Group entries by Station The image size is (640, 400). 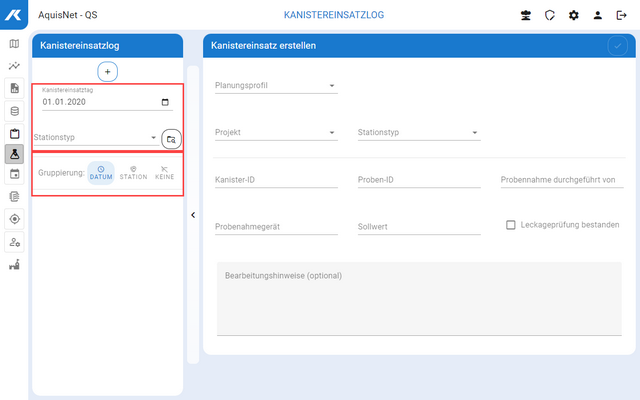coord(133,173)
